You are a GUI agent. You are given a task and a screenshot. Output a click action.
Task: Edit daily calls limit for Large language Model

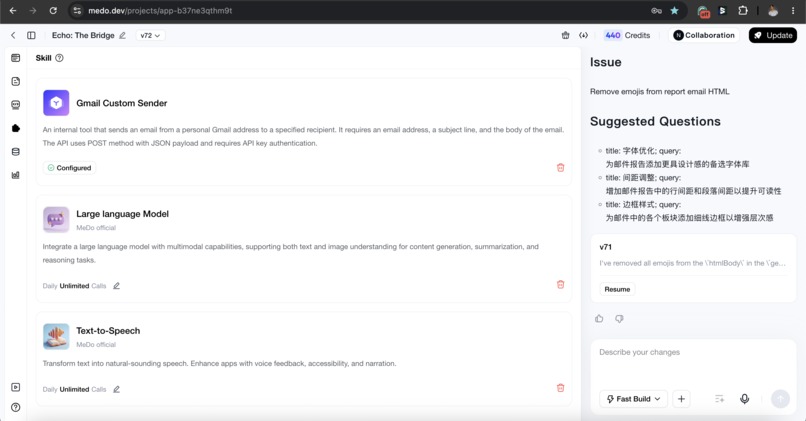point(117,286)
